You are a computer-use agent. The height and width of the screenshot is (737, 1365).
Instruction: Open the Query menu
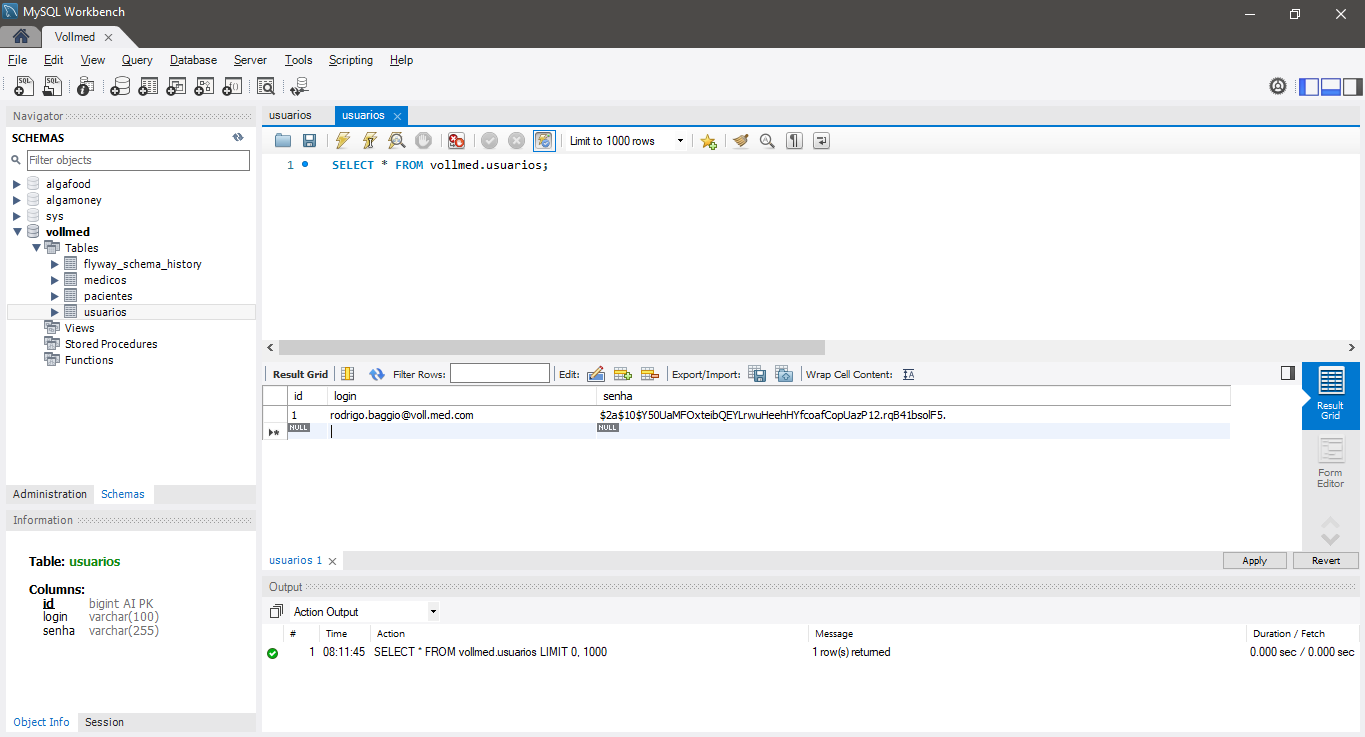point(137,60)
